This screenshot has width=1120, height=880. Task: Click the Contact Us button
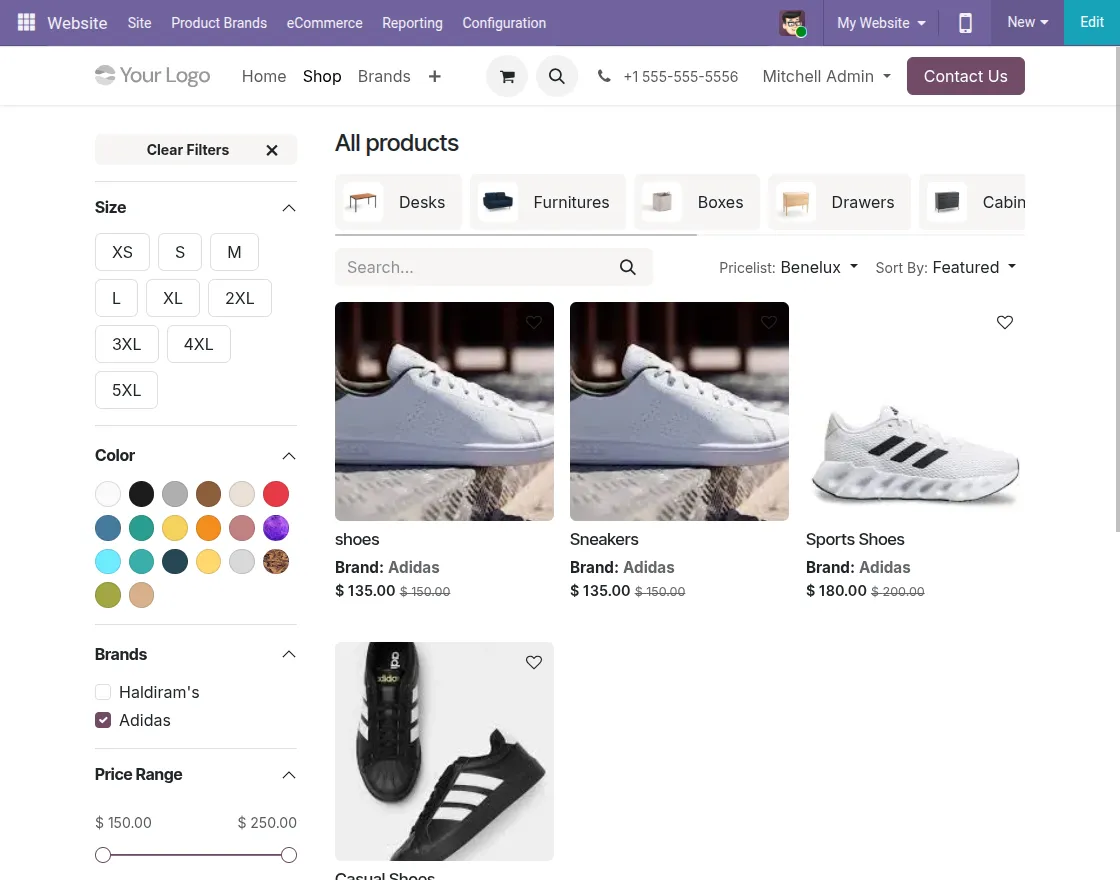pyautogui.click(x=965, y=76)
